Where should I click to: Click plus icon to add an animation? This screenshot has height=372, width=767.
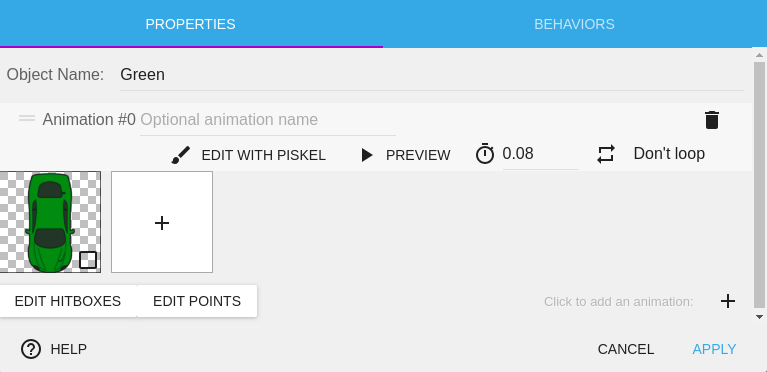coord(728,301)
